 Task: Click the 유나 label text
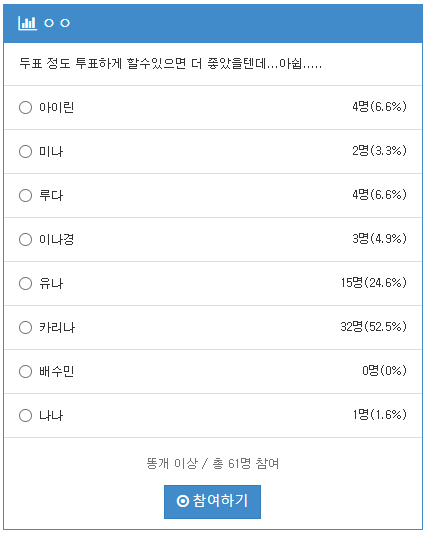point(51,283)
